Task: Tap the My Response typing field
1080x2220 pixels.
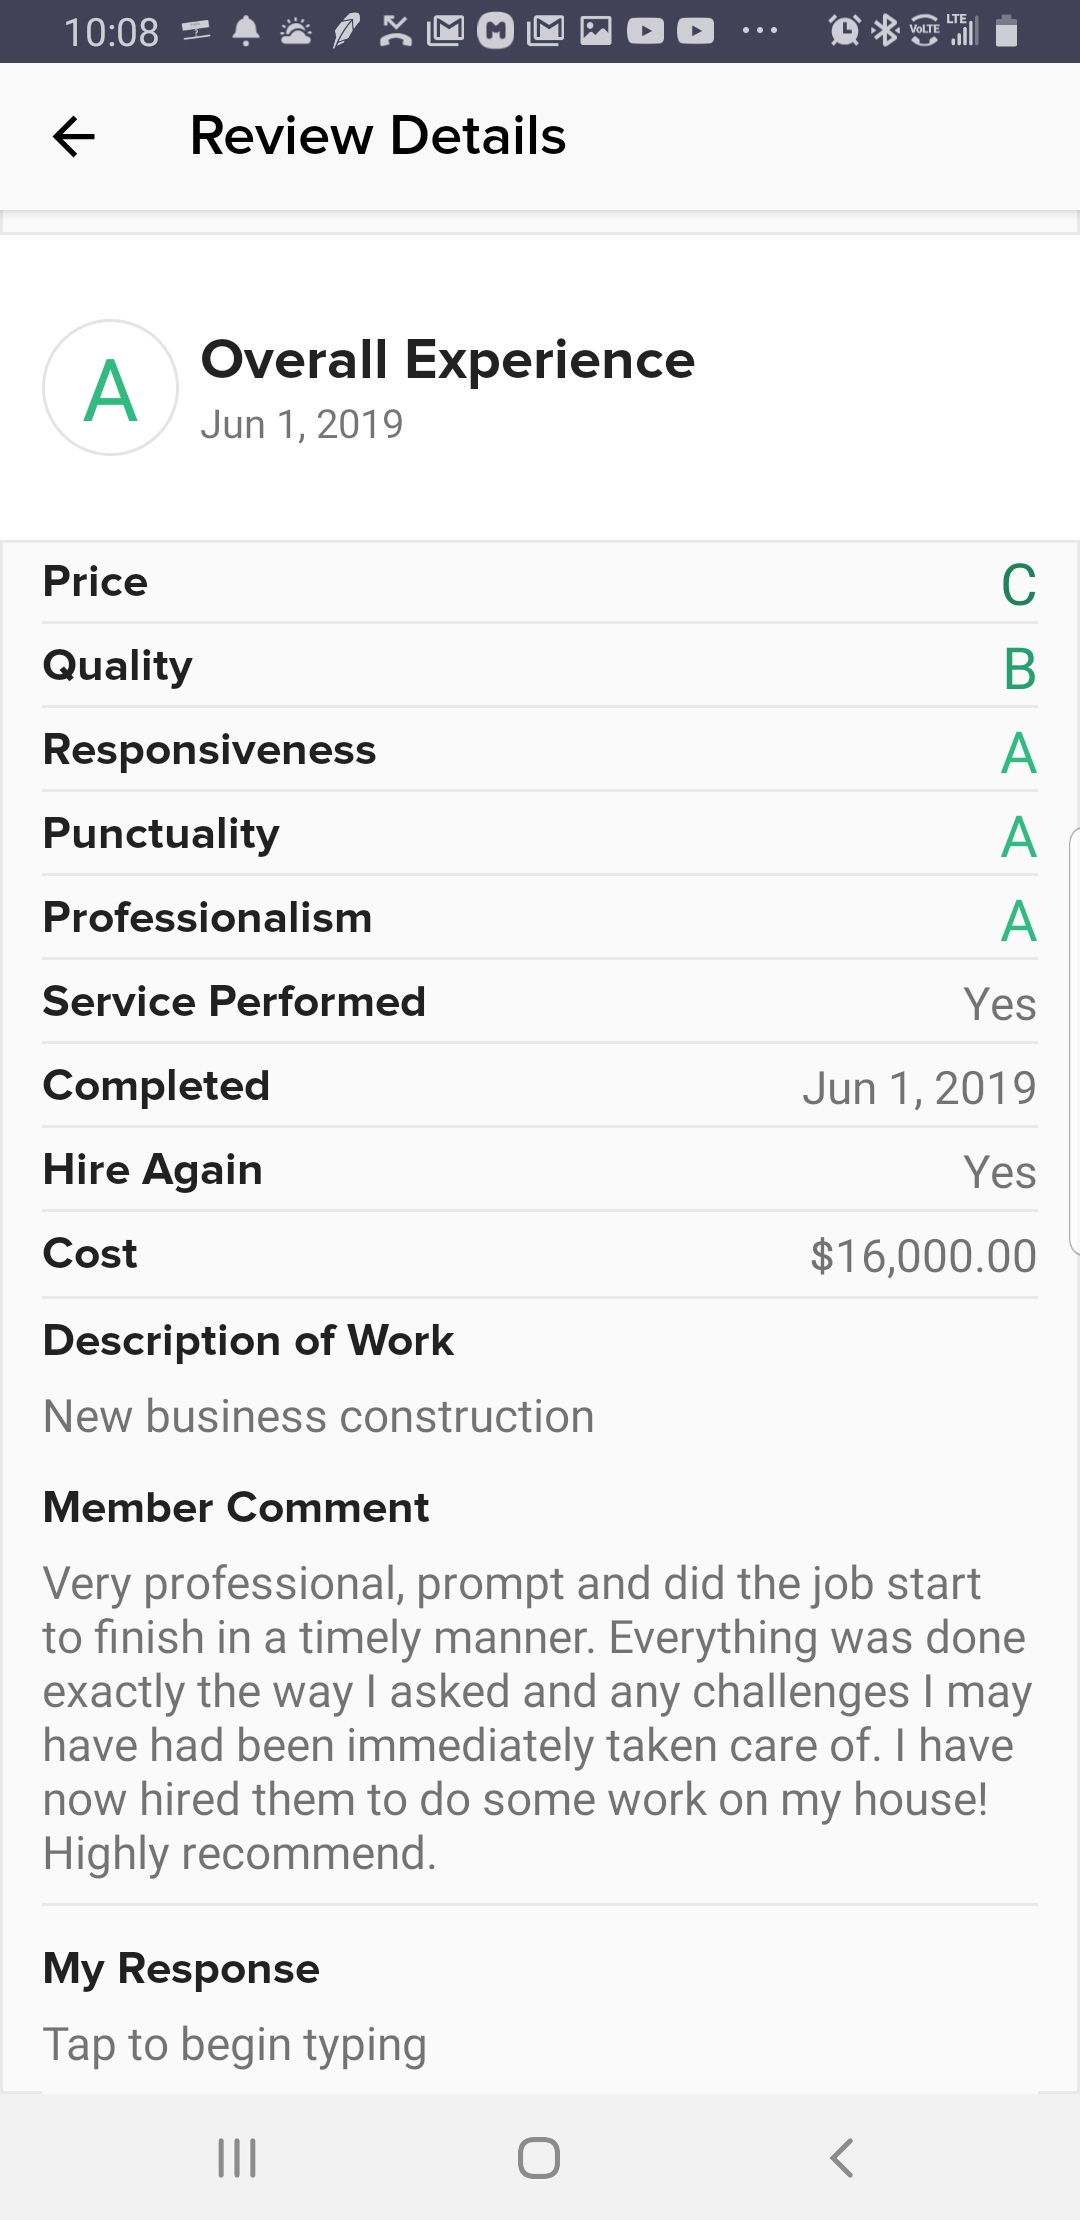Action: [x=235, y=2044]
